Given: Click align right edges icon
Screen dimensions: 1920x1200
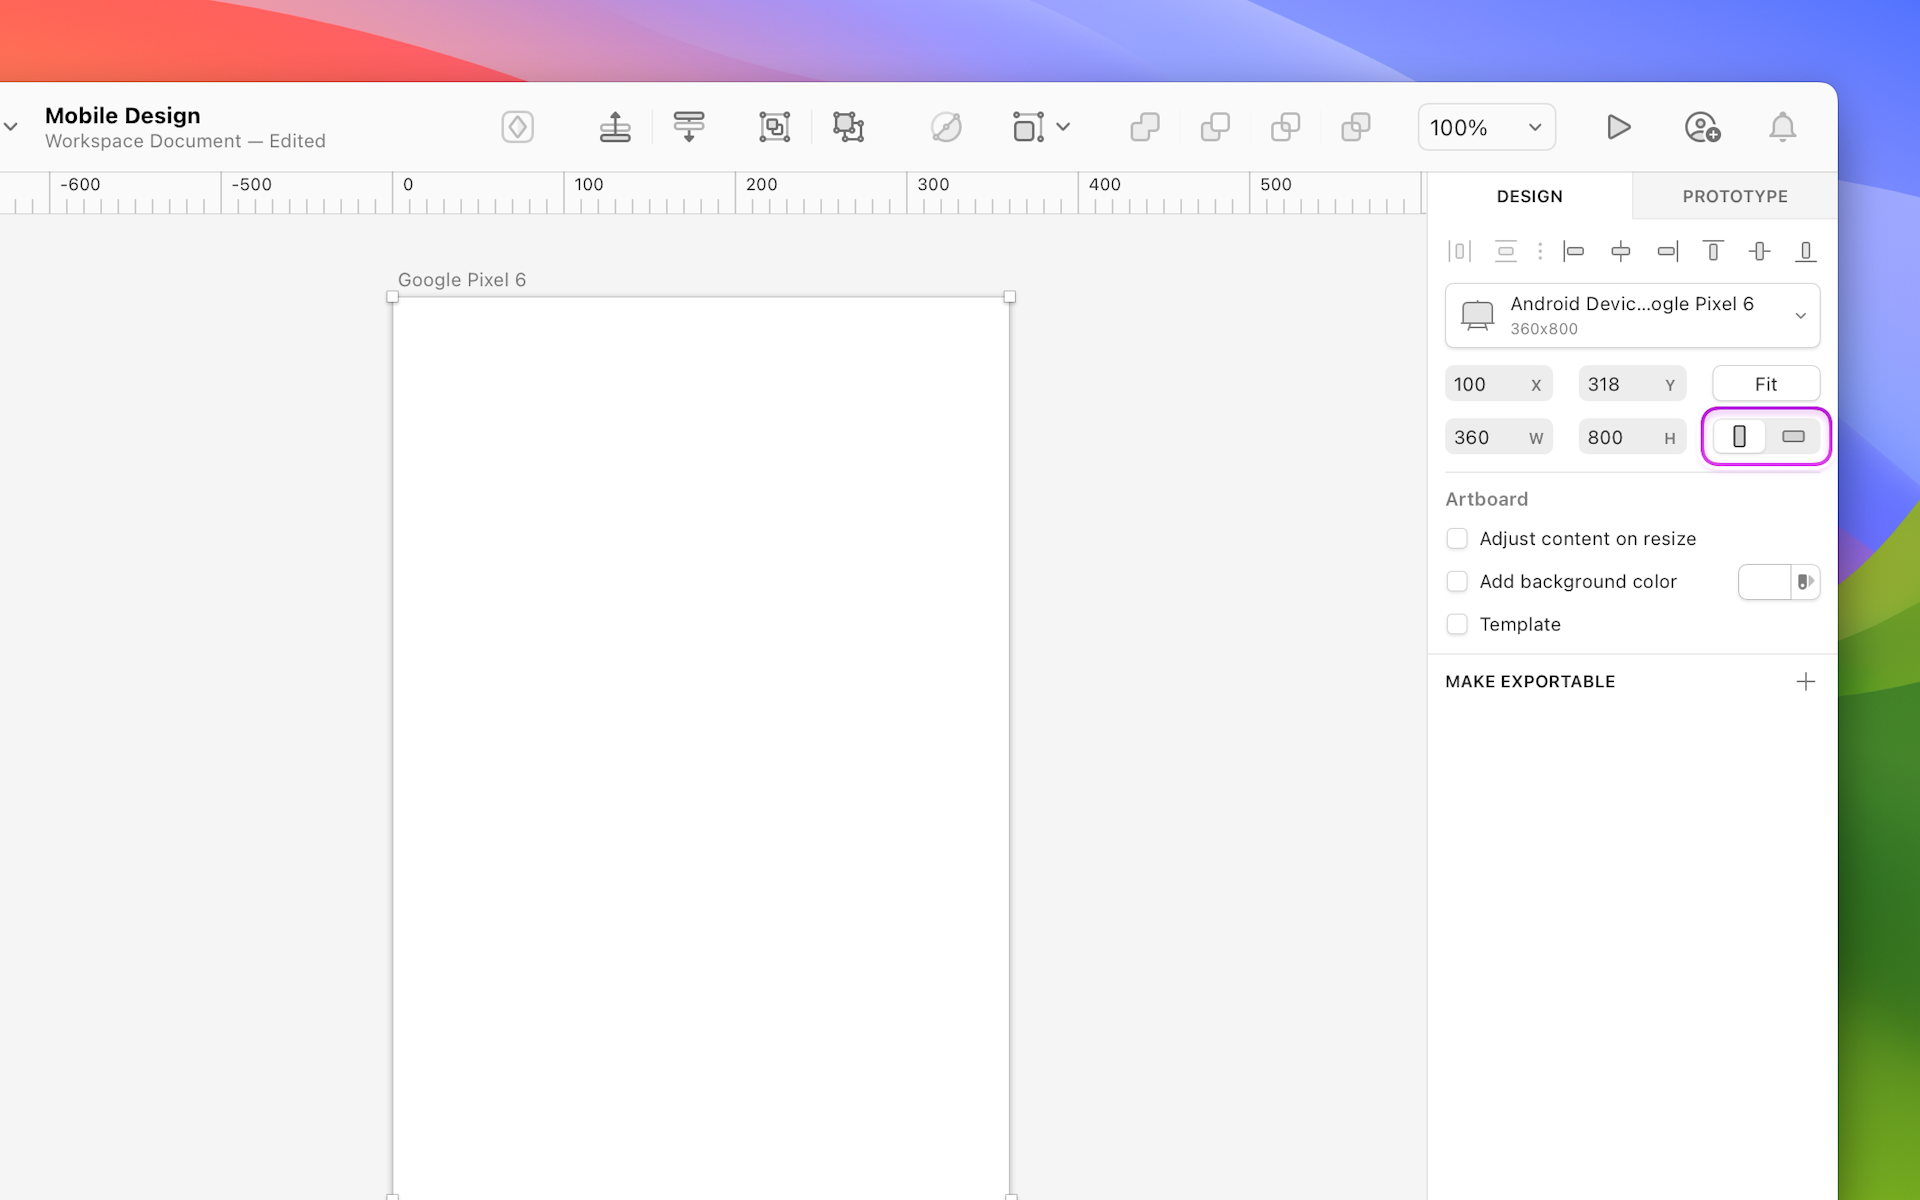Looking at the screenshot, I should [1667, 251].
